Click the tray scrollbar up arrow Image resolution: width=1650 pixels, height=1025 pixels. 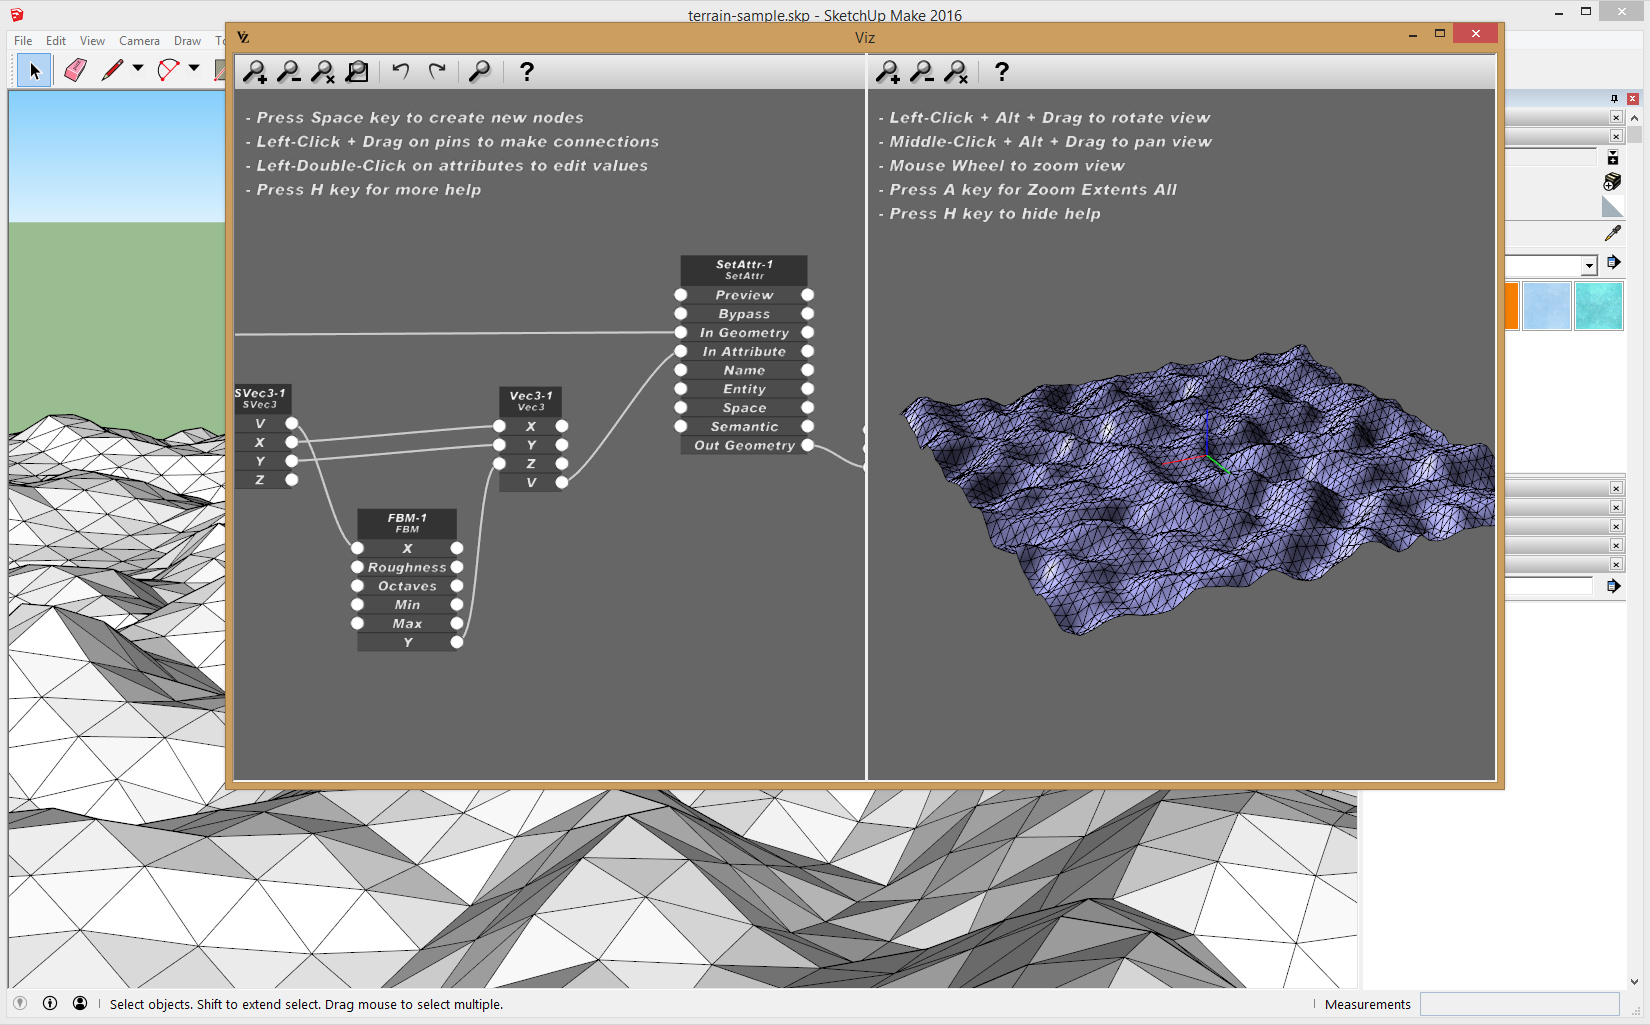click(1634, 118)
